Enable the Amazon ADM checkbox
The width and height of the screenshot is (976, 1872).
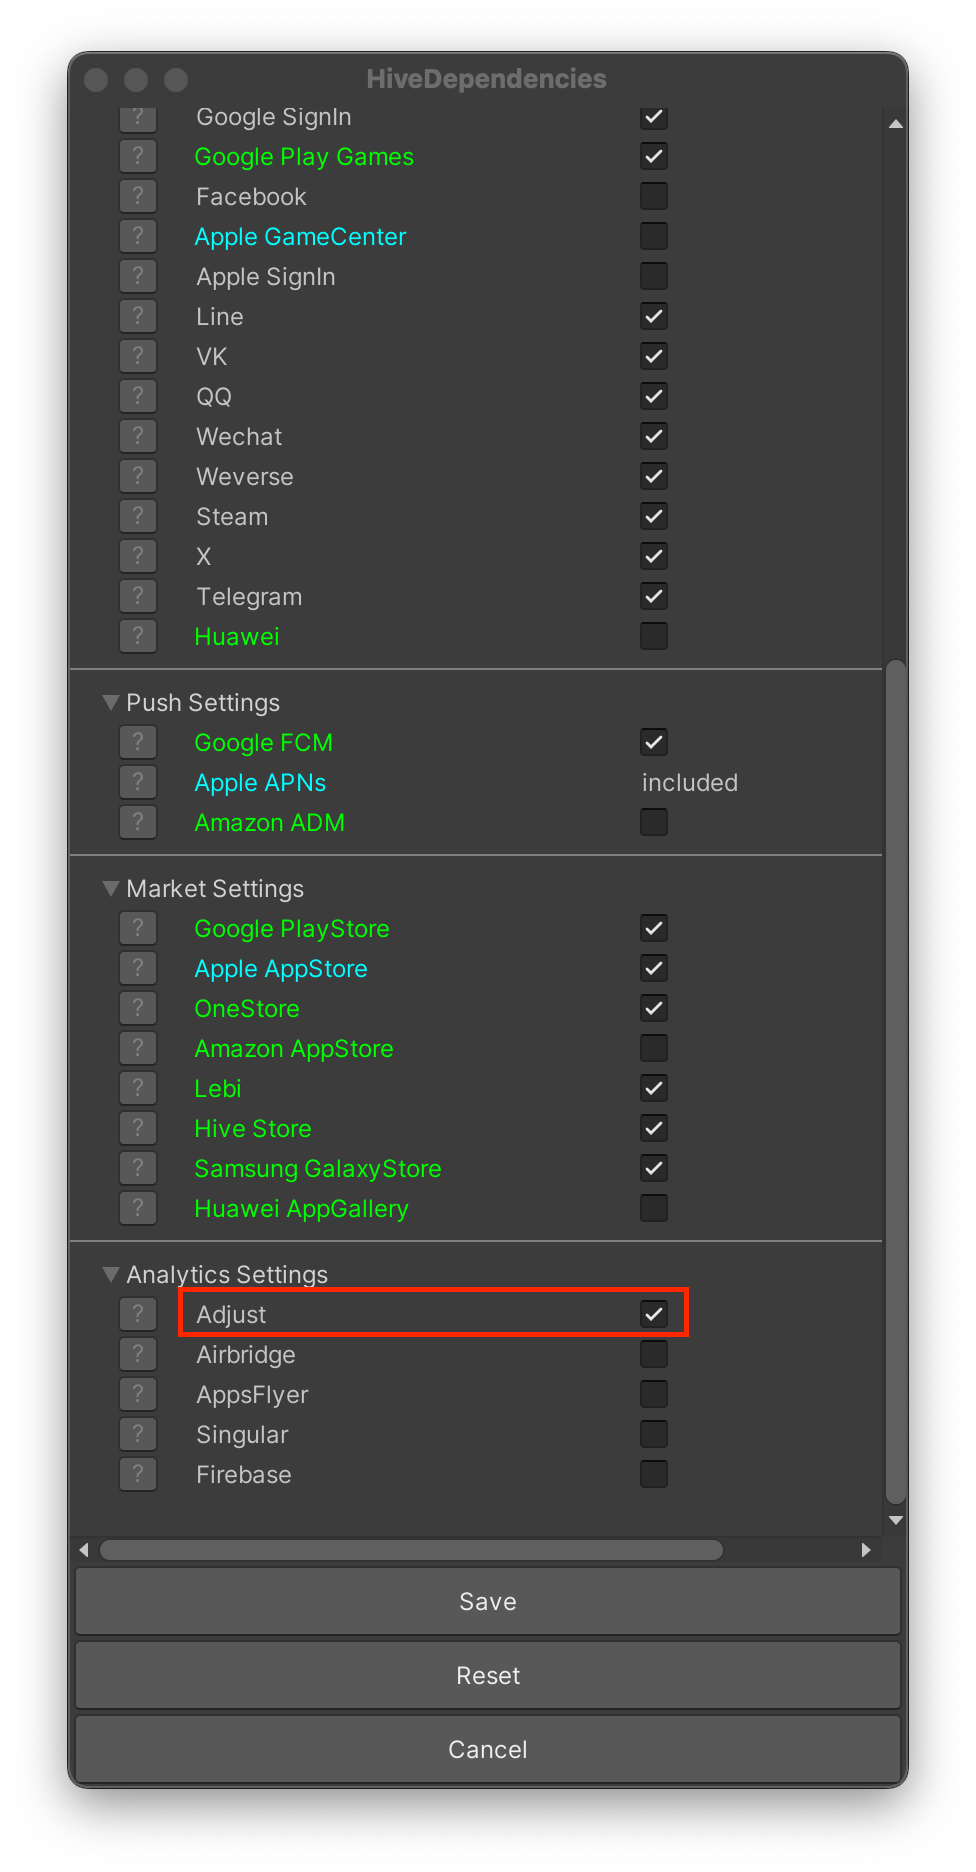click(654, 822)
